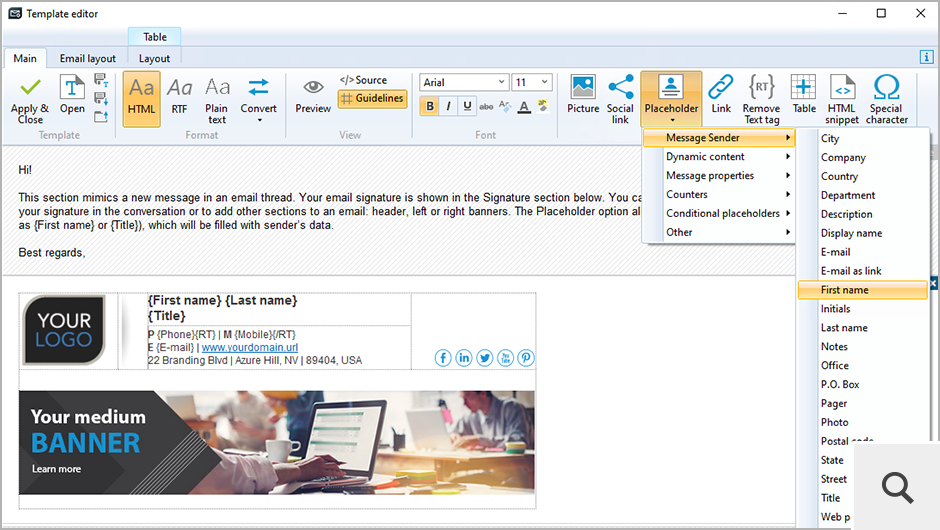
Task: Insert a Link with chain icon
Action: click(721, 95)
